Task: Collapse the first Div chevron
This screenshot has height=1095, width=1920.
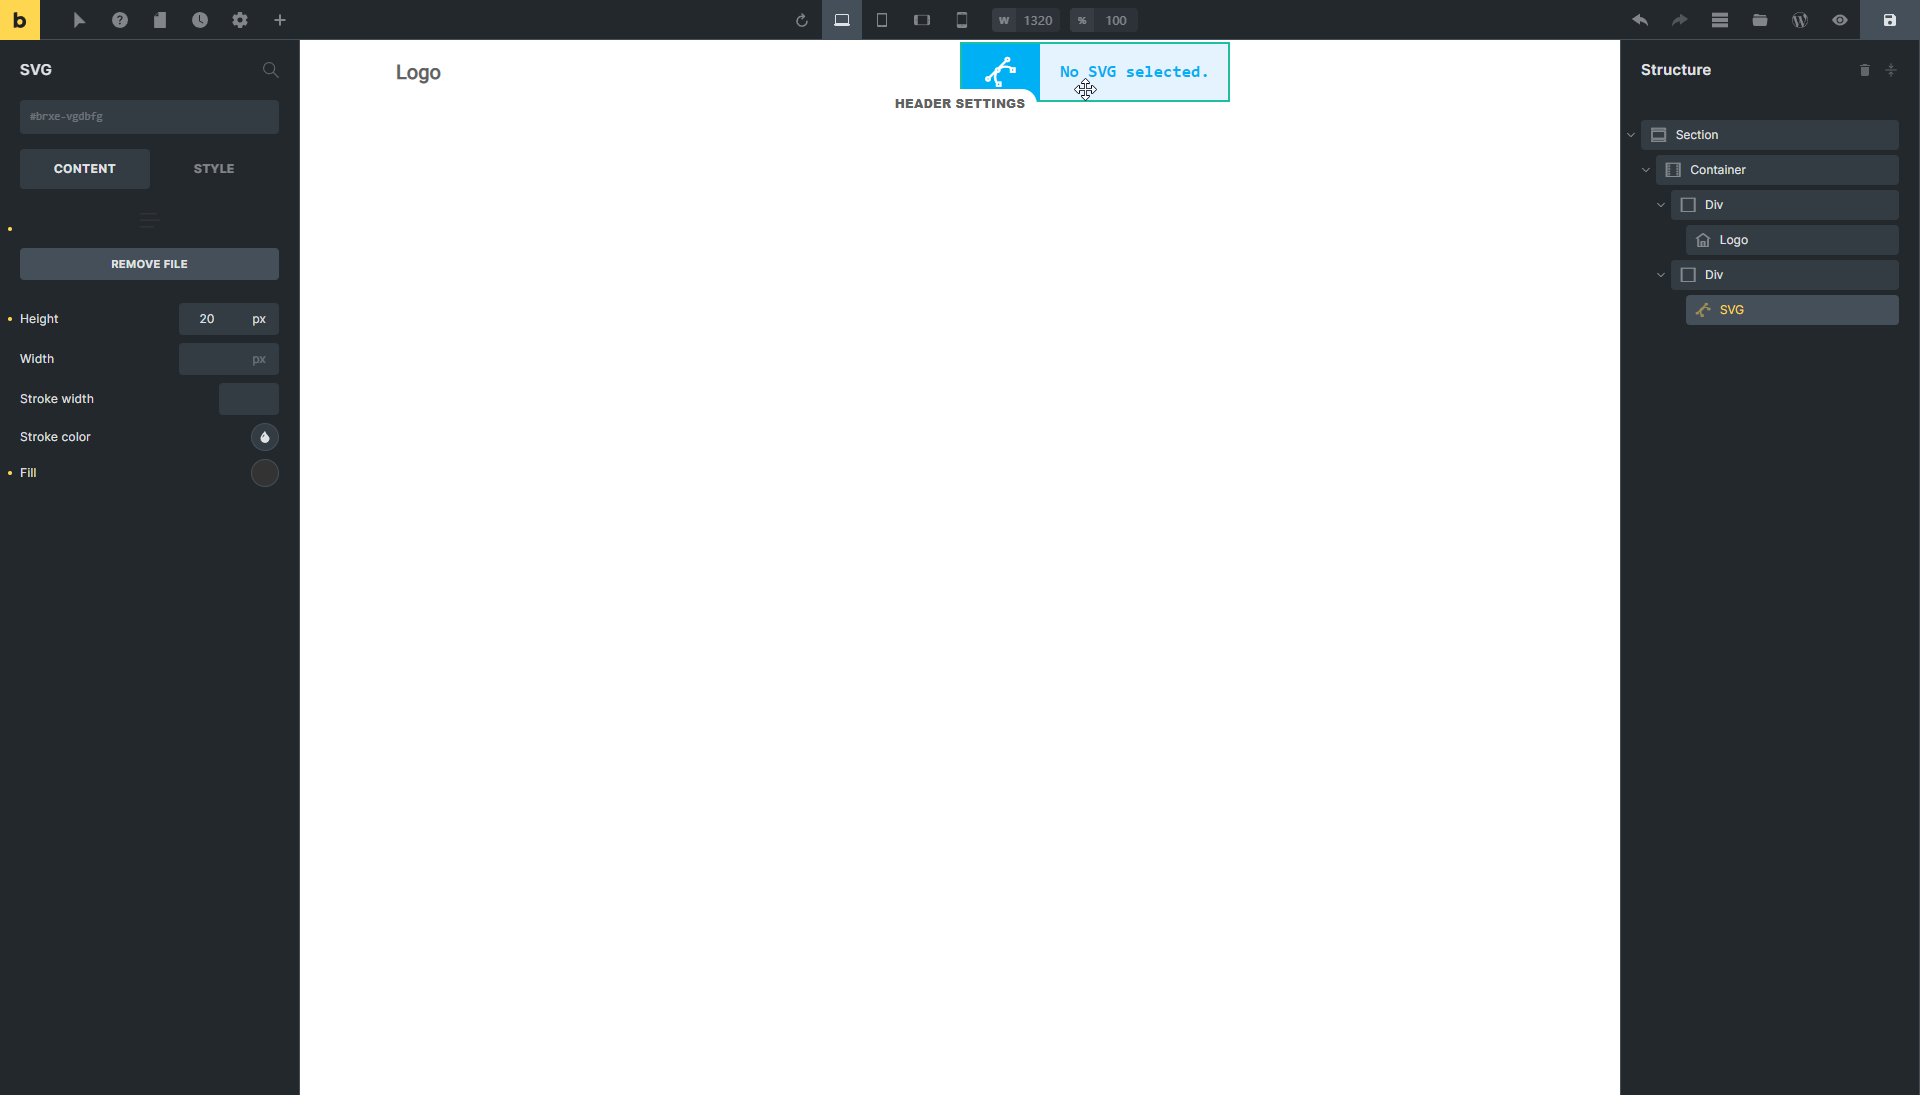Action: tap(1661, 205)
